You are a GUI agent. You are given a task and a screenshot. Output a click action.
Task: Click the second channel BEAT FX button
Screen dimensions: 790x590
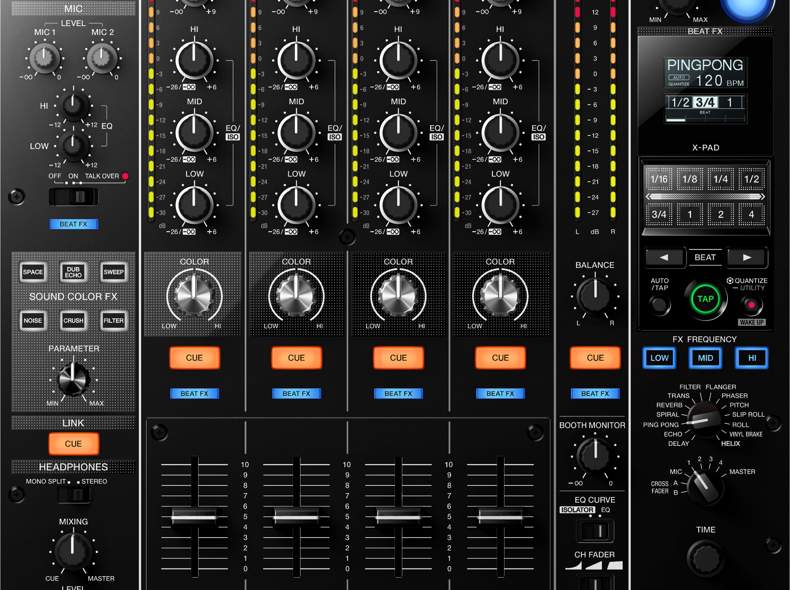point(296,394)
